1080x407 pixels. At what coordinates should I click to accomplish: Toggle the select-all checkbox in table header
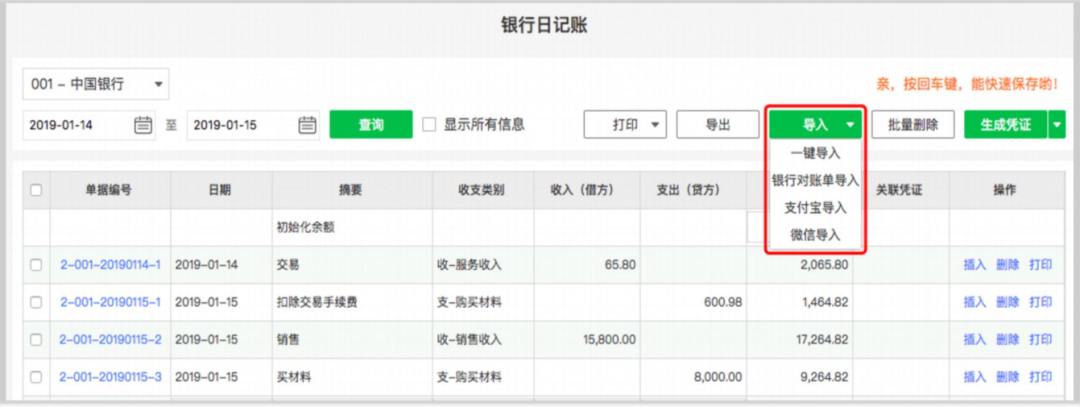[37, 190]
